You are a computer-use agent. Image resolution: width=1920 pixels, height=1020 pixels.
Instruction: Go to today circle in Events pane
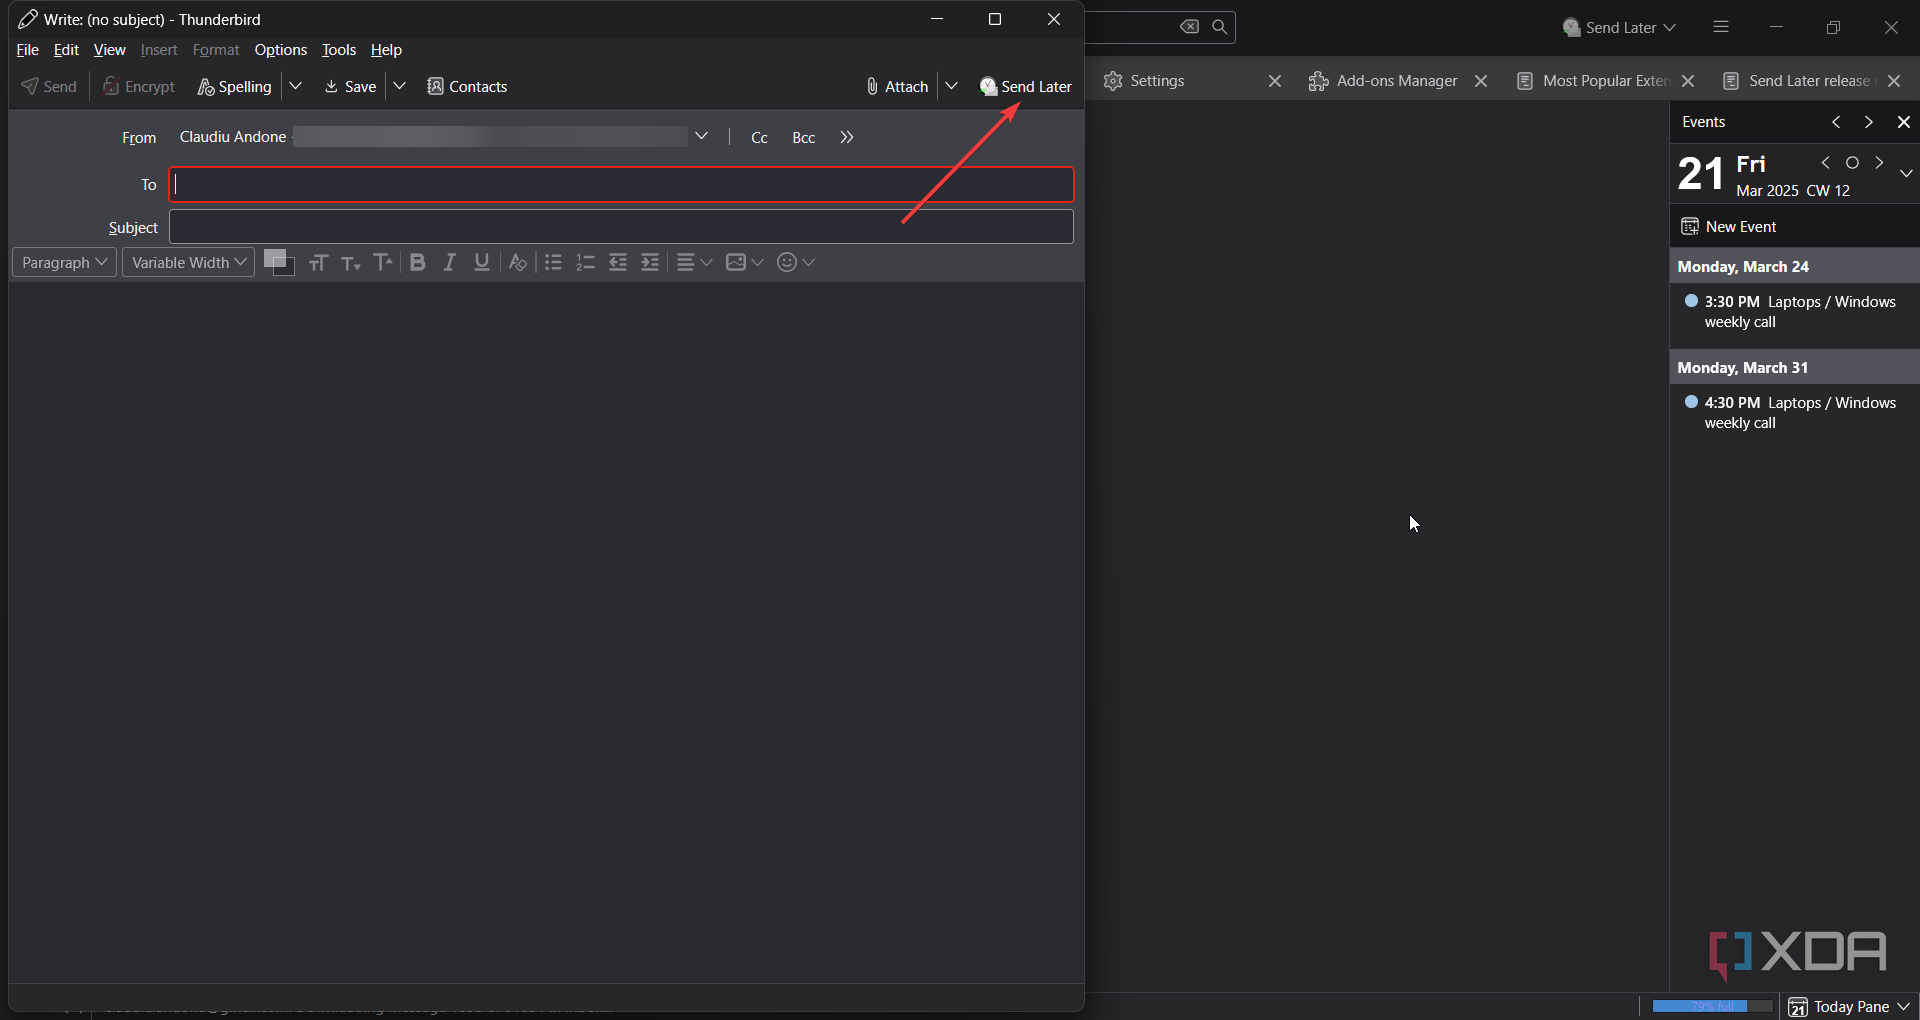pos(1852,163)
